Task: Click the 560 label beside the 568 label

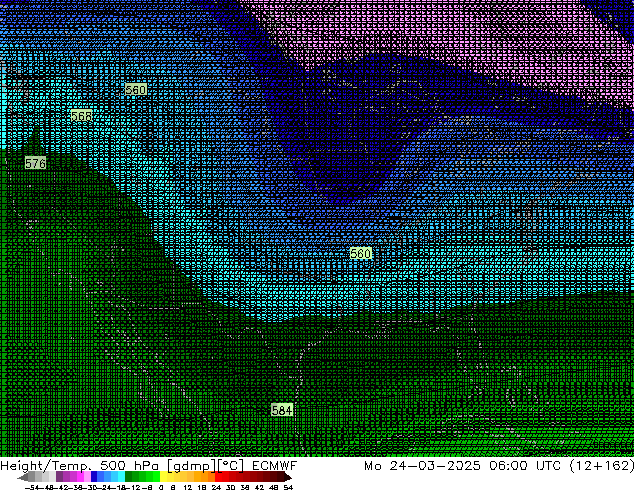Action: 135,90
